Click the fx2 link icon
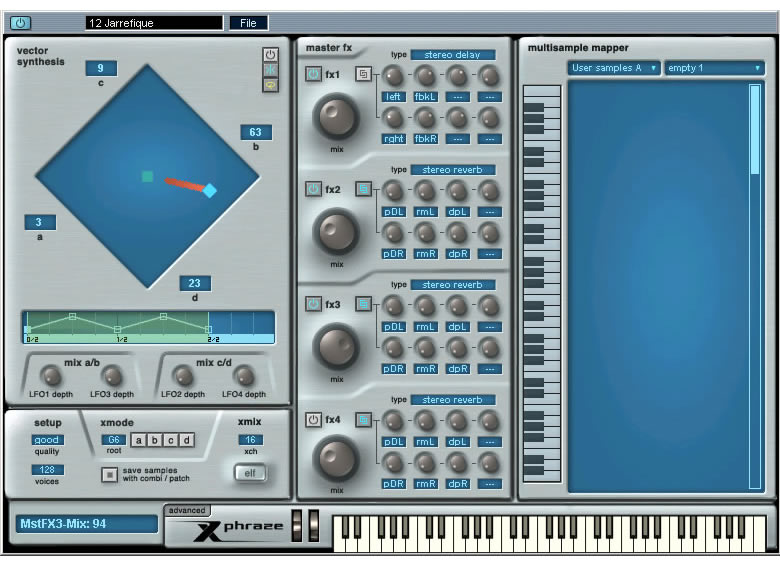The height and width of the screenshot is (566, 780). click(x=363, y=189)
